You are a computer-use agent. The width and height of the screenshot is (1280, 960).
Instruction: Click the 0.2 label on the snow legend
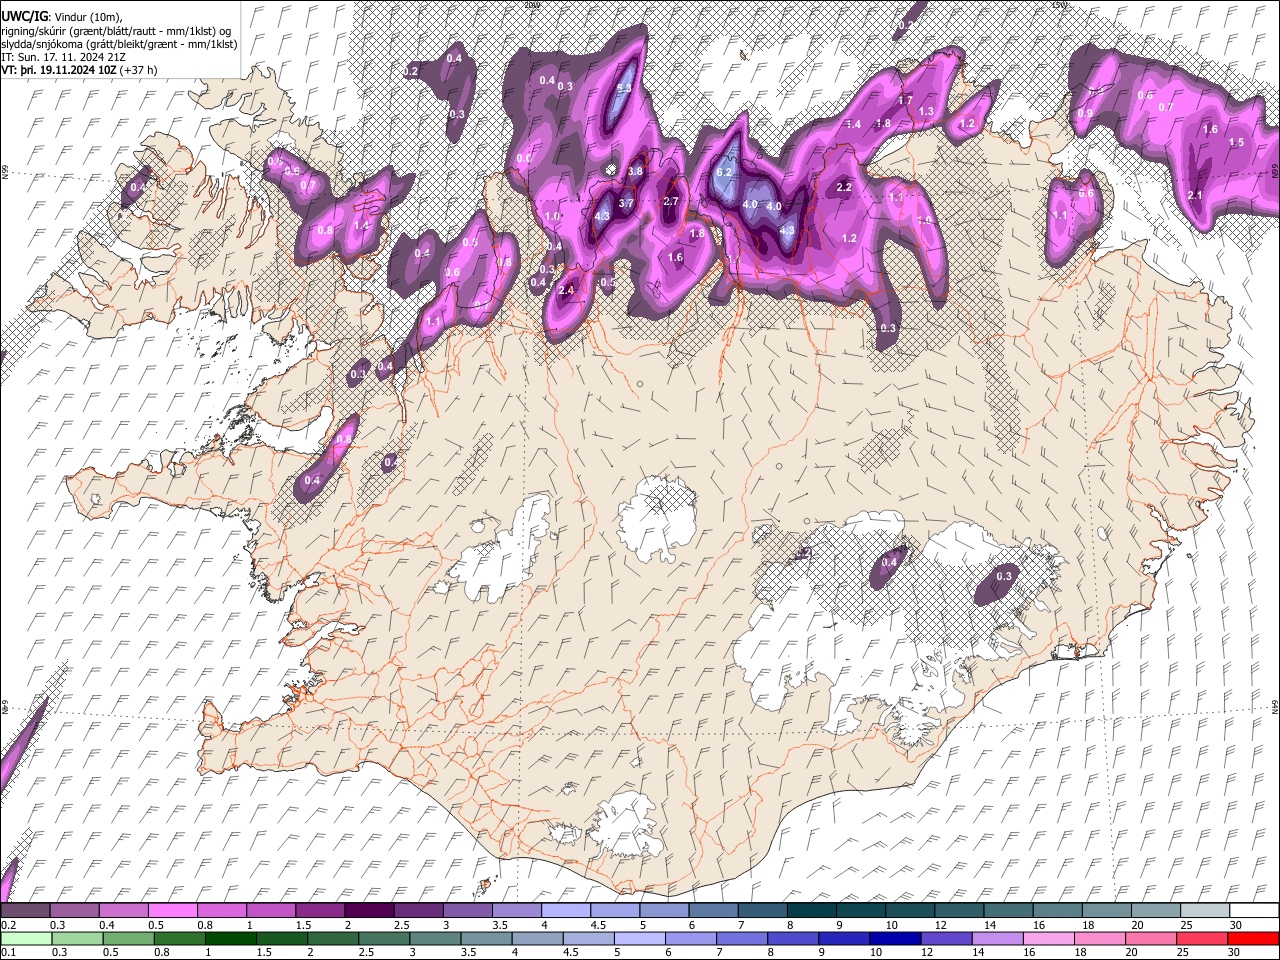tap(8, 925)
